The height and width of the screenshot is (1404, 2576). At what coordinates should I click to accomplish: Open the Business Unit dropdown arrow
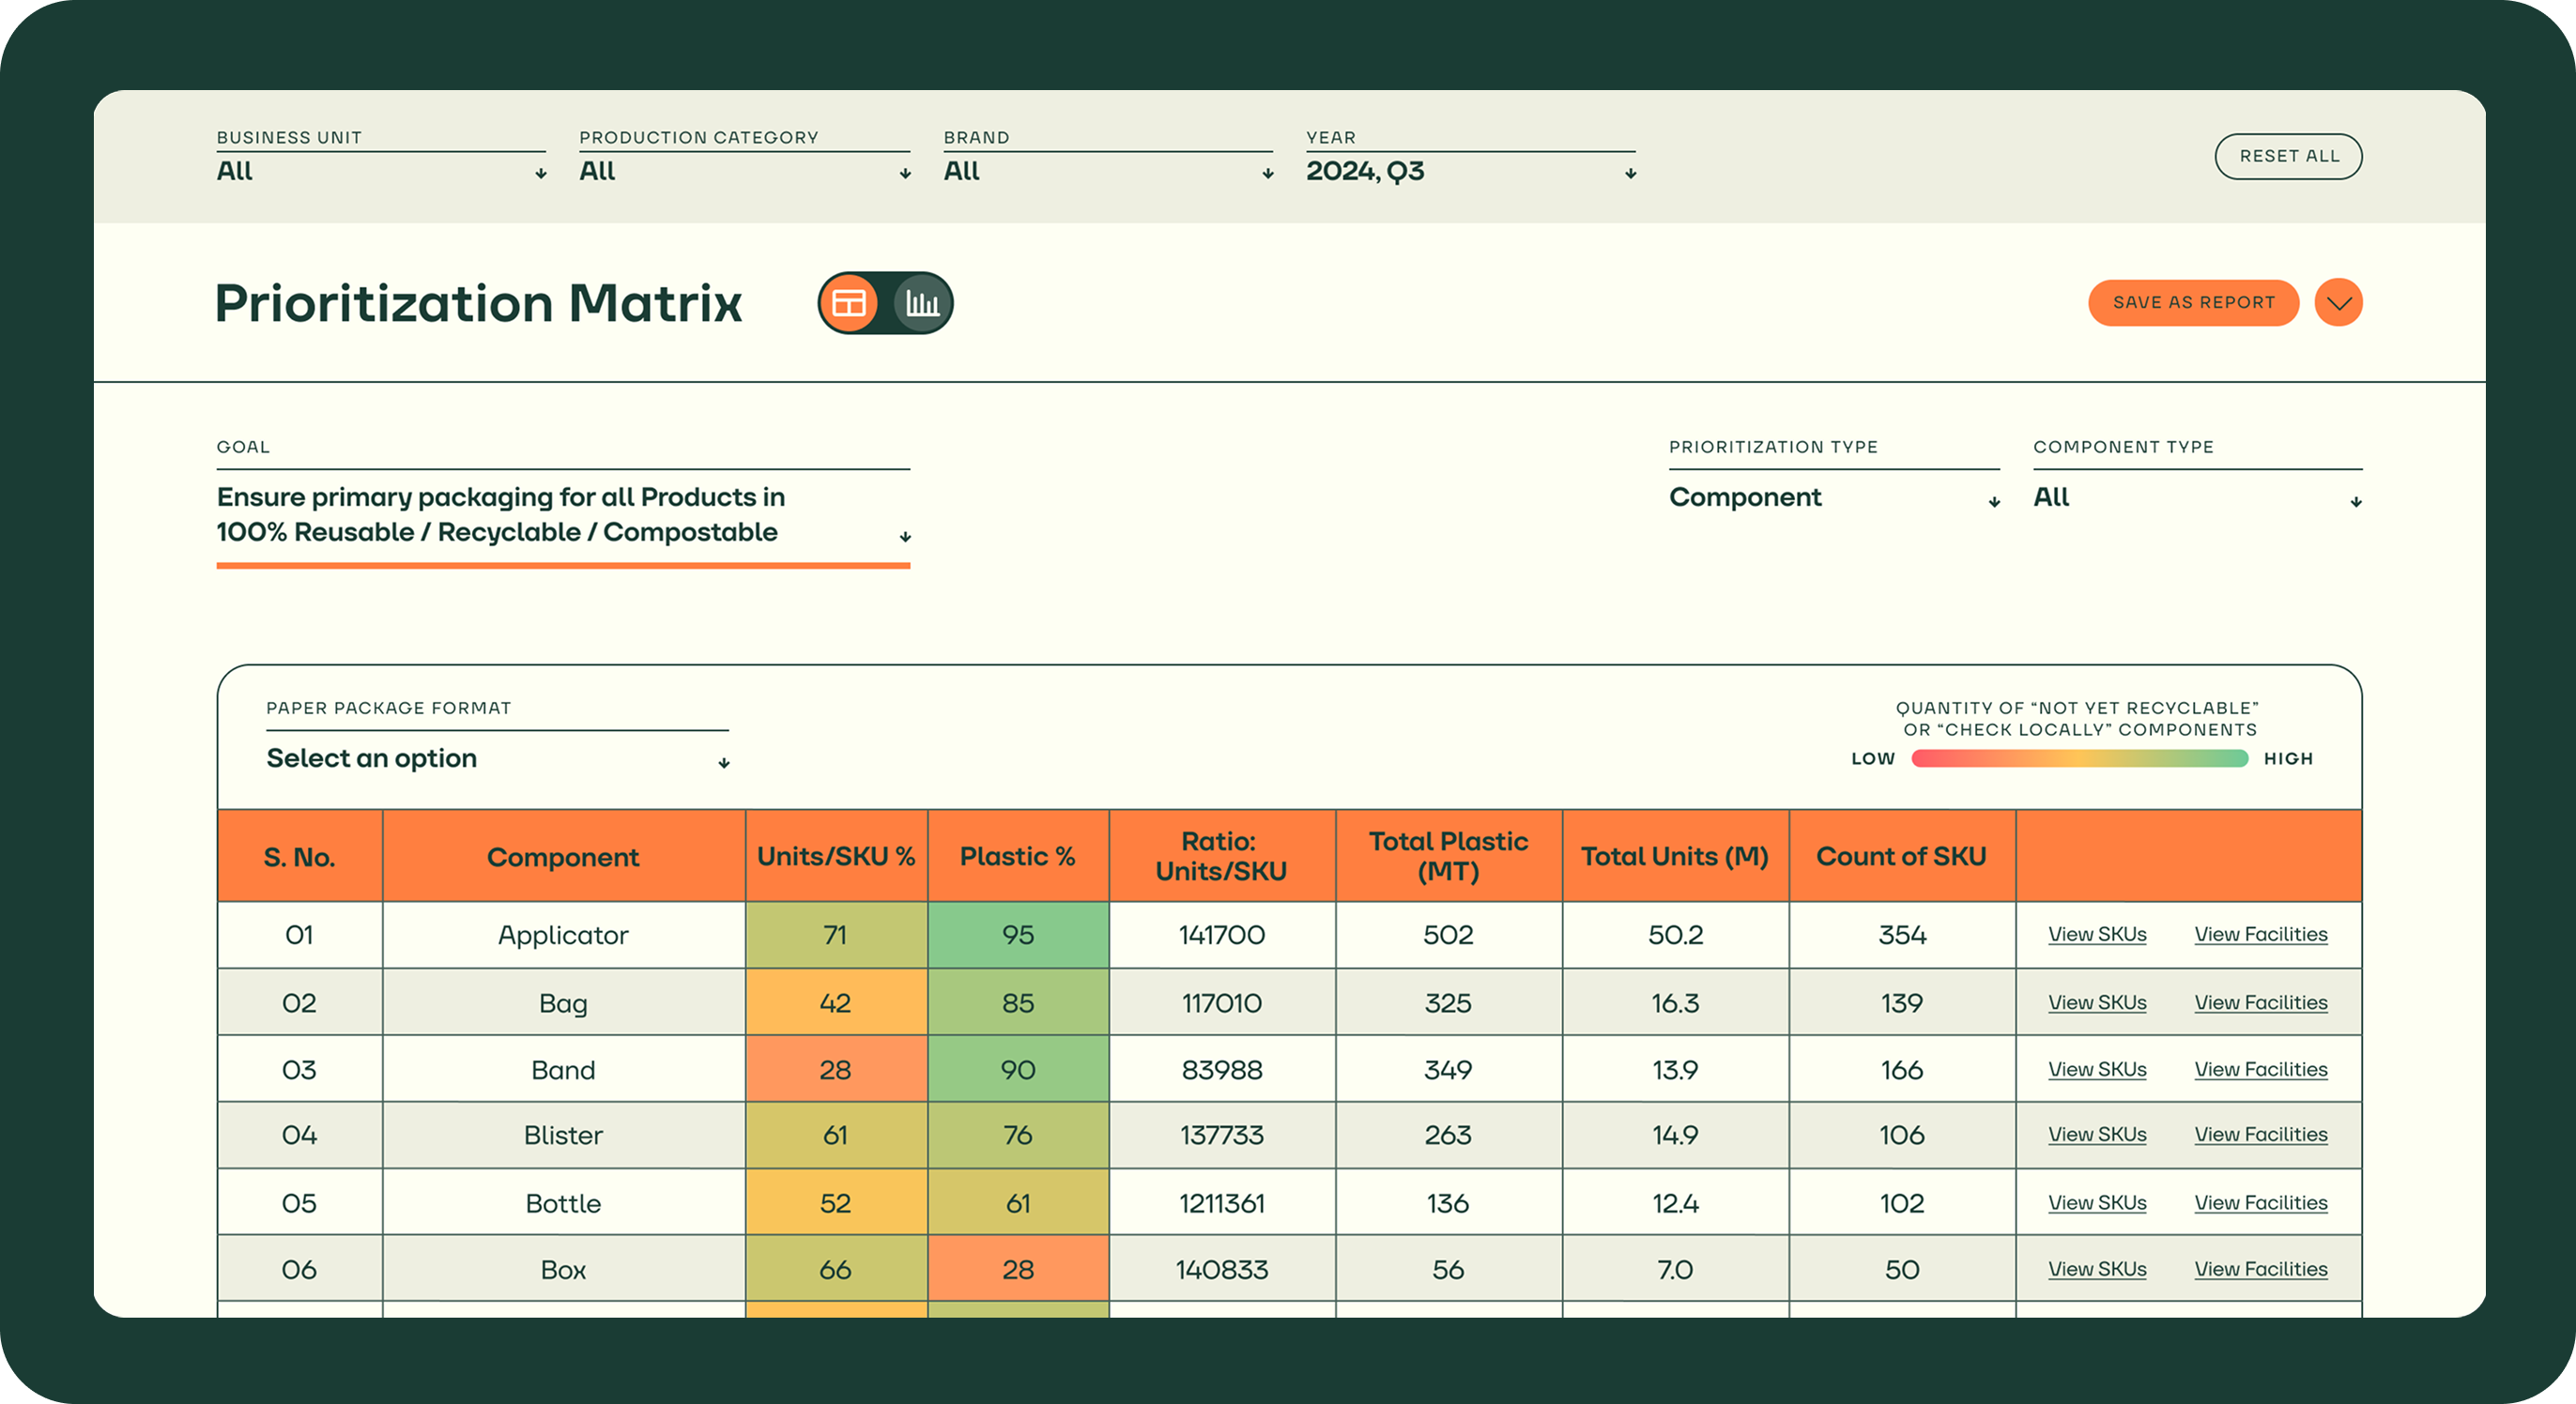pos(540,172)
